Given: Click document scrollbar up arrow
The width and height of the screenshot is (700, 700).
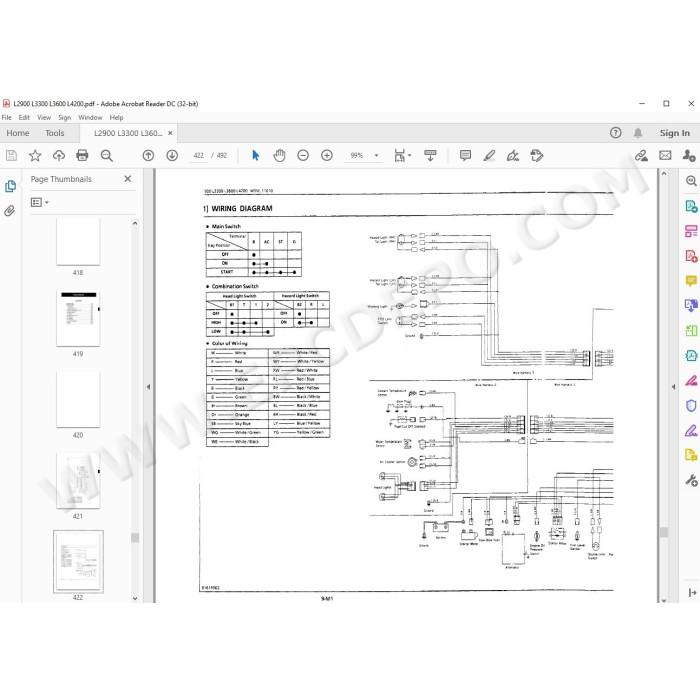Looking at the screenshot, I should pyautogui.click(x=664, y=173).
